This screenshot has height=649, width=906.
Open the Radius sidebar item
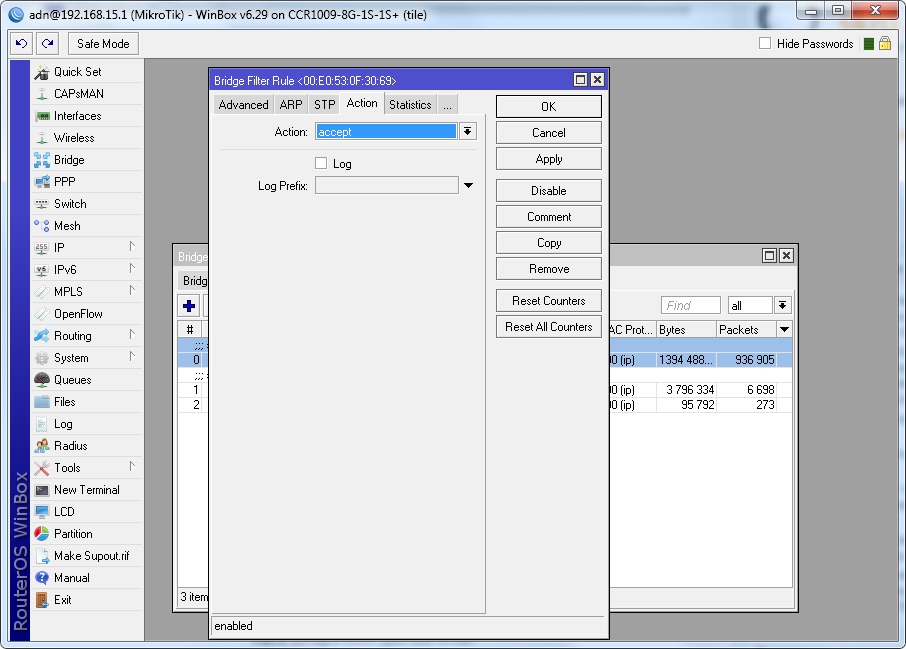pyautogui.click(x=70, y=446)
